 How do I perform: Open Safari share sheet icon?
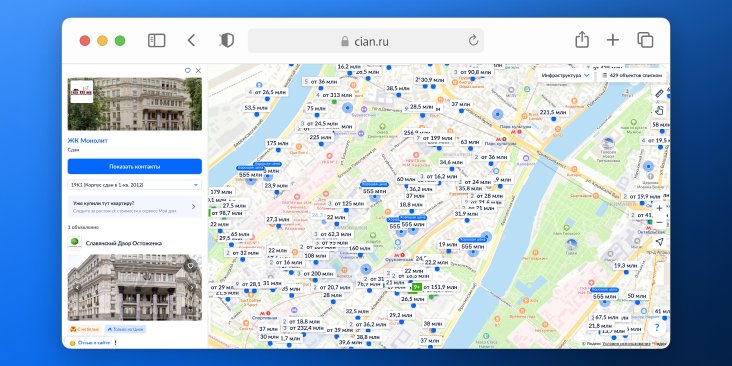582,40
